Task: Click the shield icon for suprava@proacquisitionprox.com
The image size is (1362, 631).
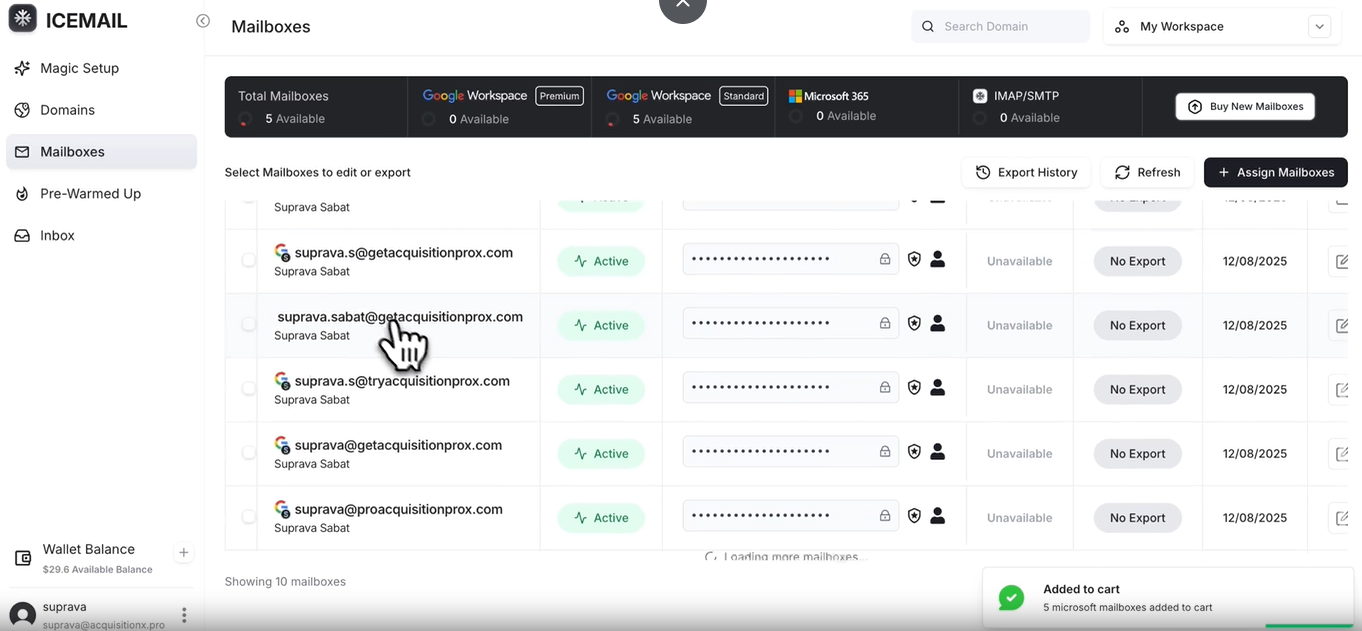Action: (914, 516)
